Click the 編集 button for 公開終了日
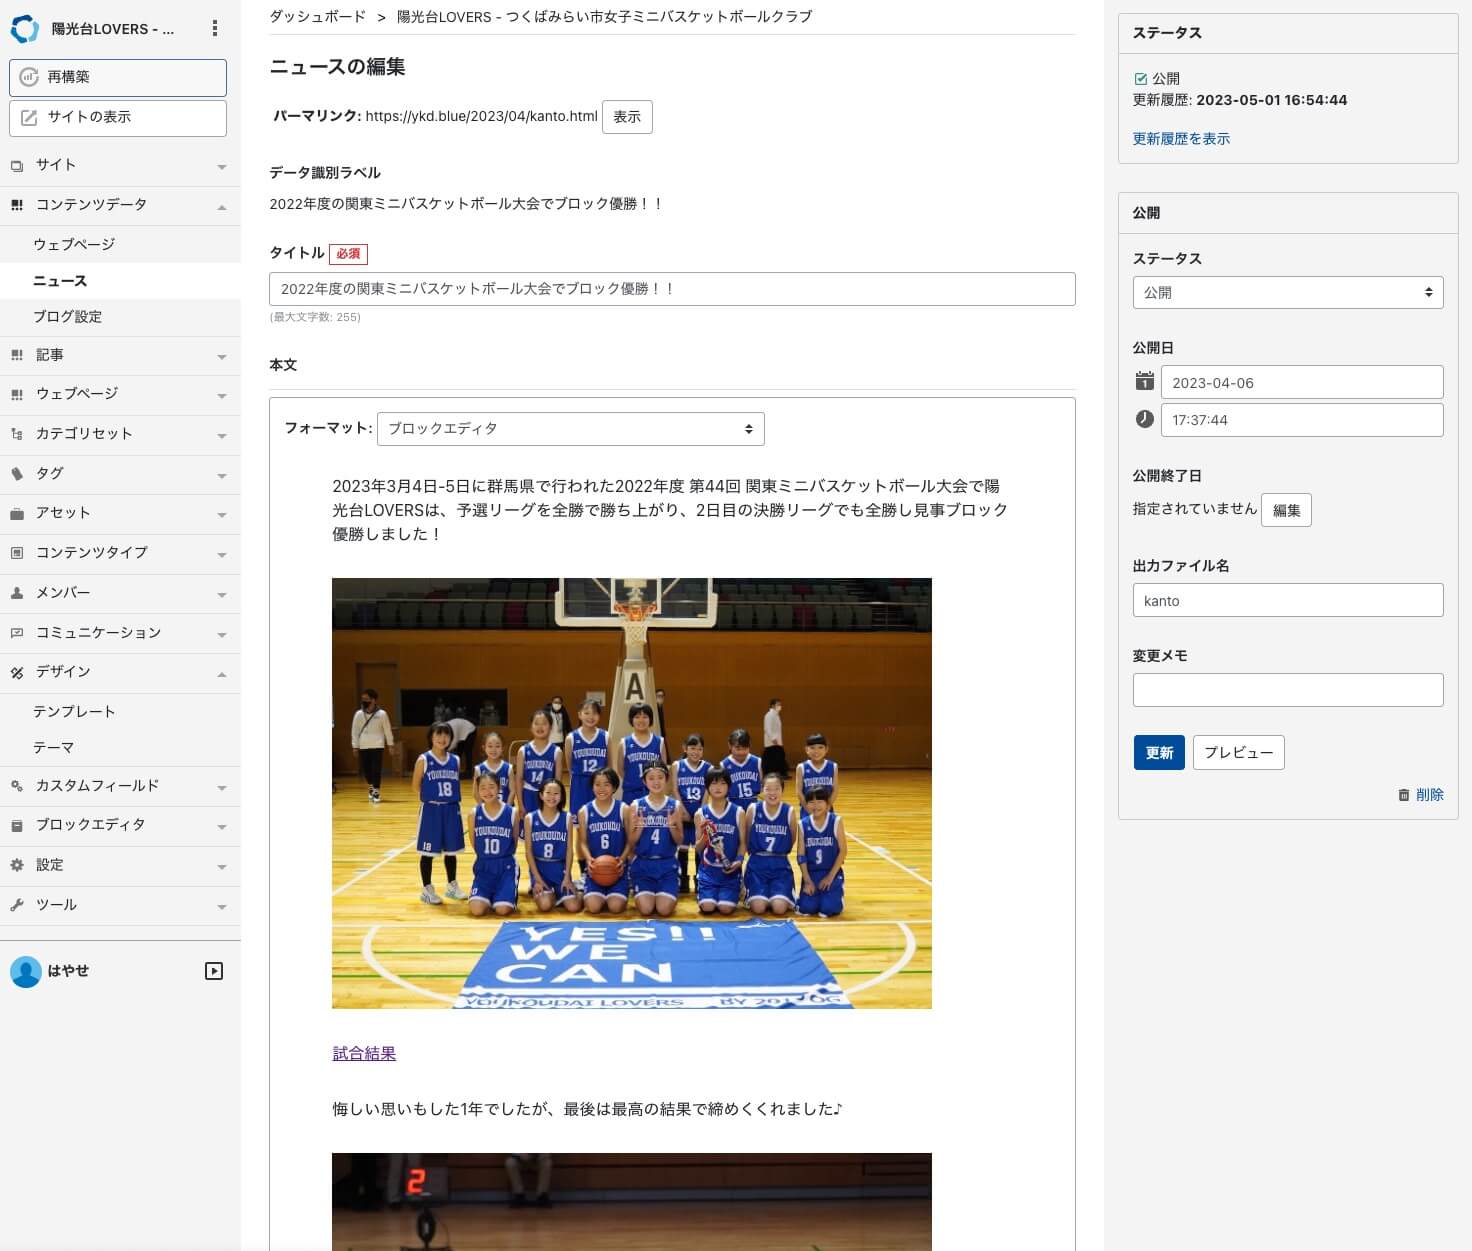 (x=1286, y=510)
